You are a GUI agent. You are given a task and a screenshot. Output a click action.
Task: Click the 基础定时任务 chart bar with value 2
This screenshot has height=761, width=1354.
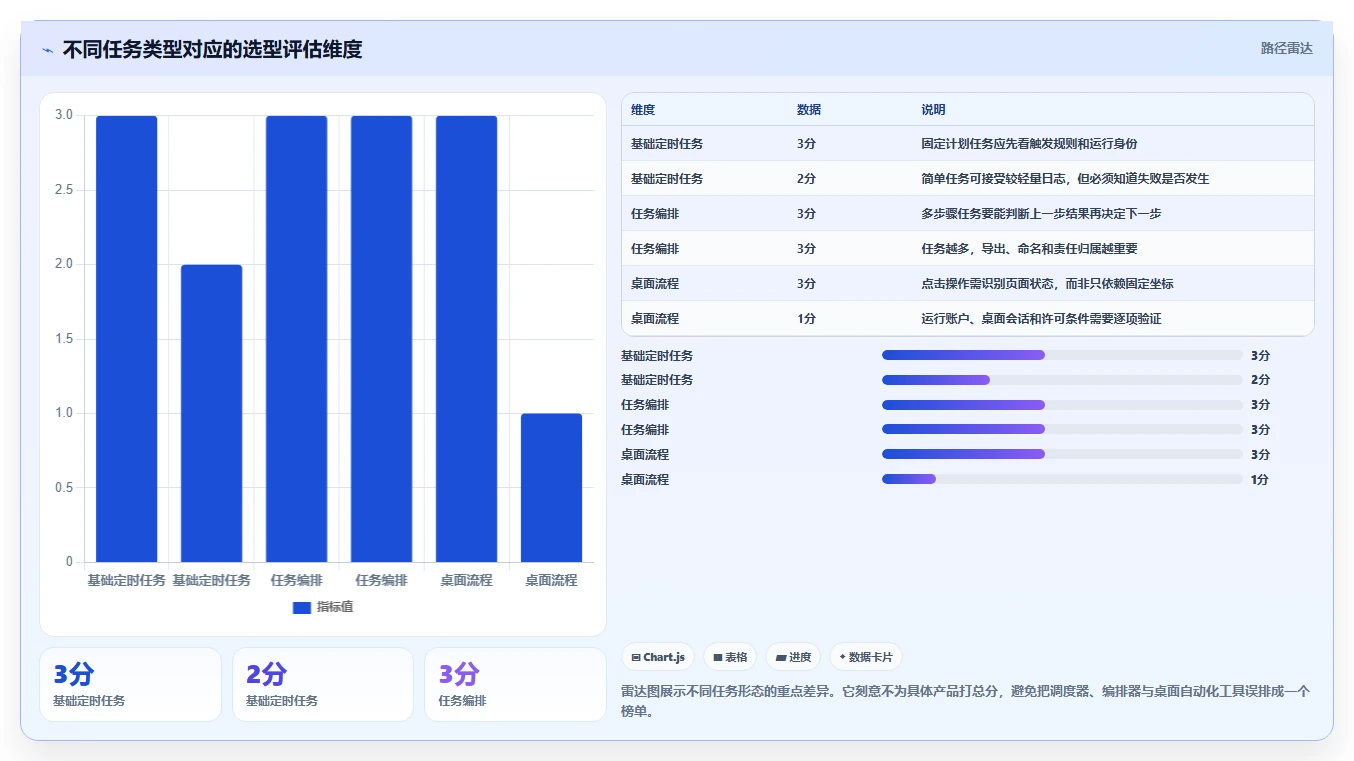coord(212,413)
